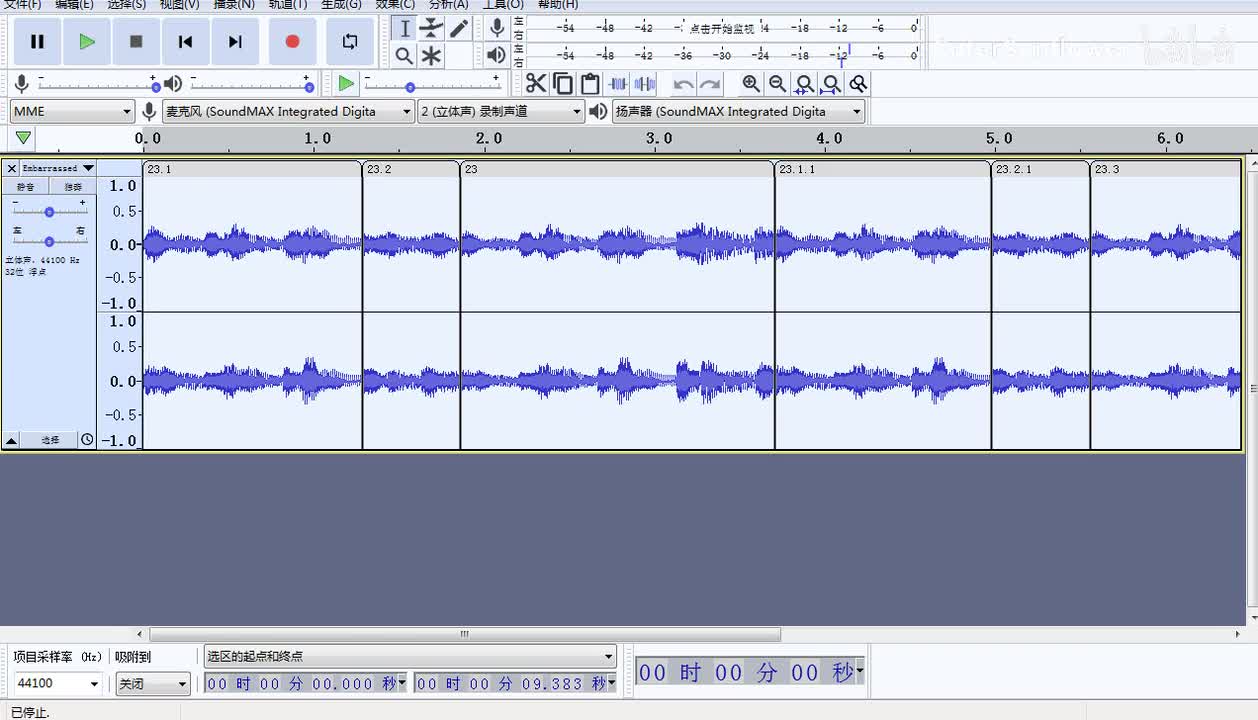Adjust the Embarrassed track pan slider

49,241
